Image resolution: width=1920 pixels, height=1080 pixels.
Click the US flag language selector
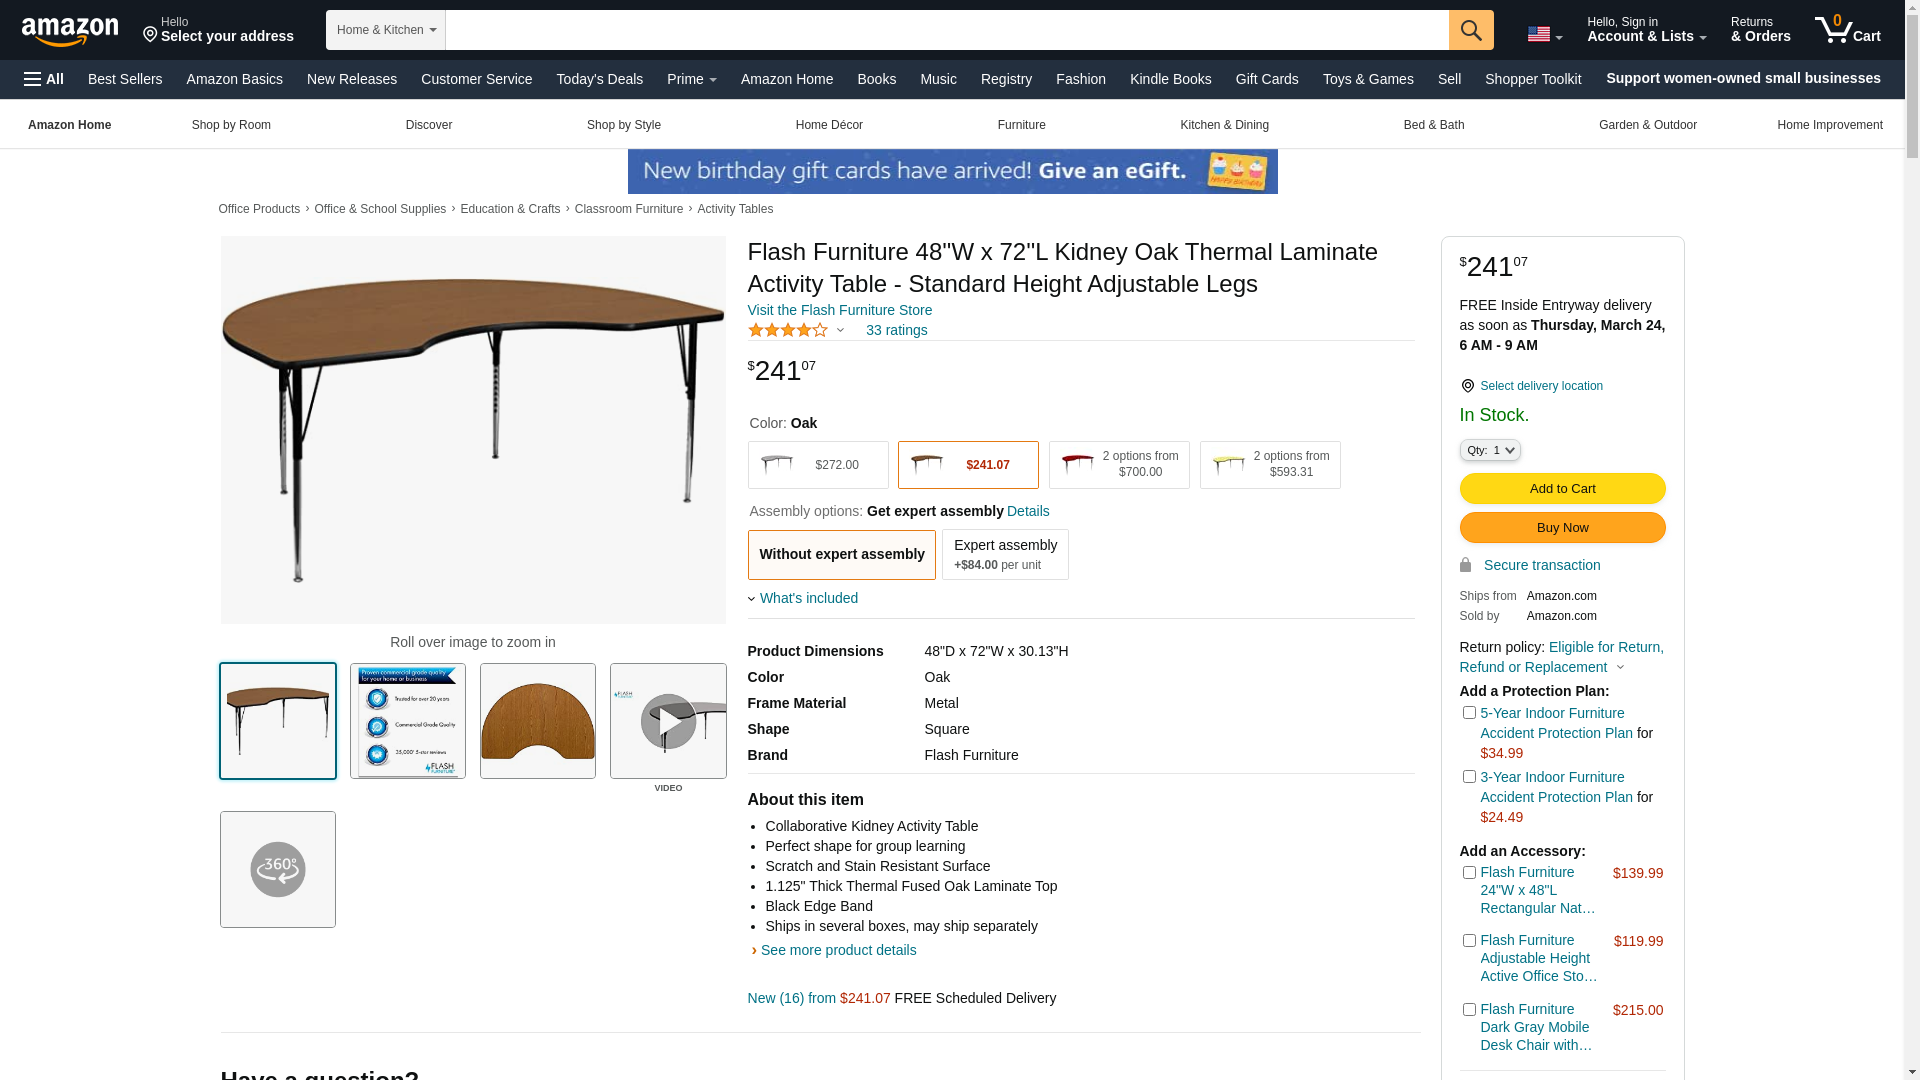(1544, 34)
